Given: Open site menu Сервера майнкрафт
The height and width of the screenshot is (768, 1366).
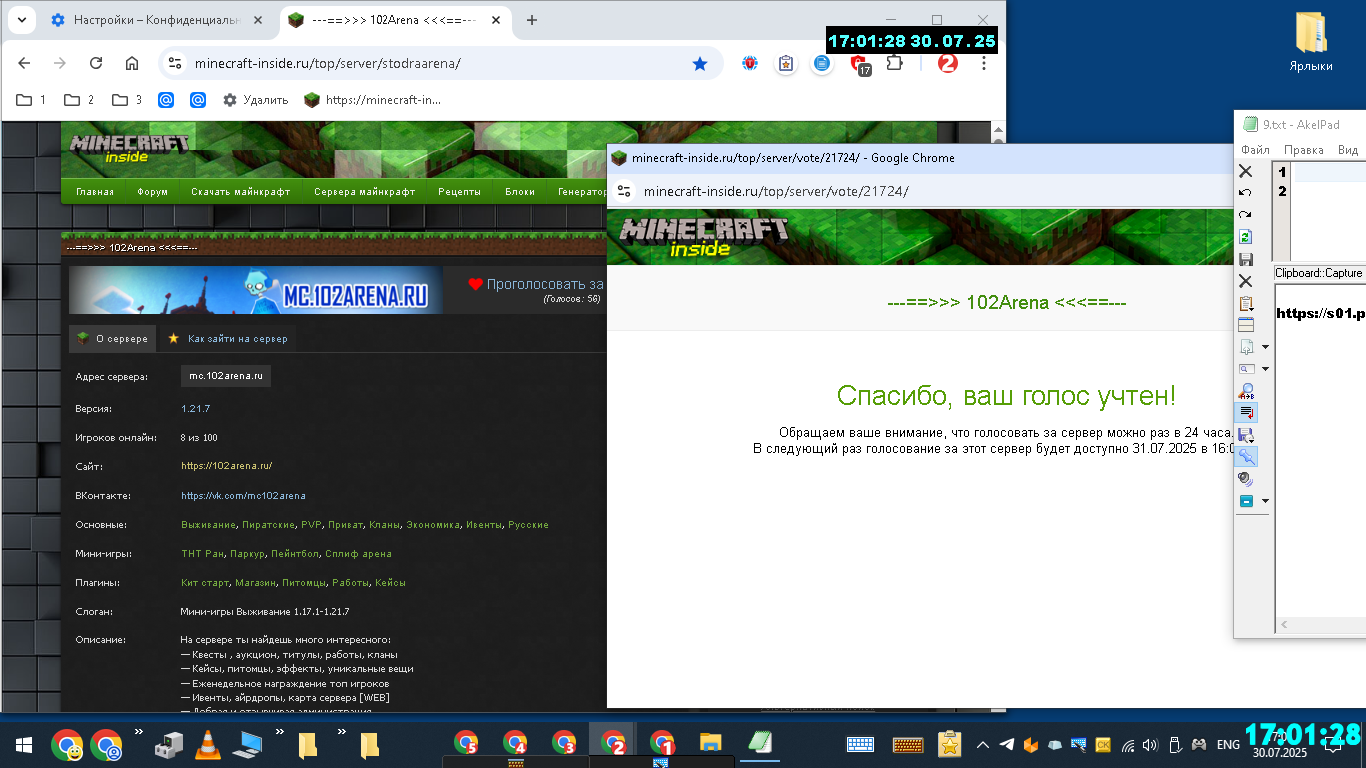Looking at the screenshot, I should 364,192.
